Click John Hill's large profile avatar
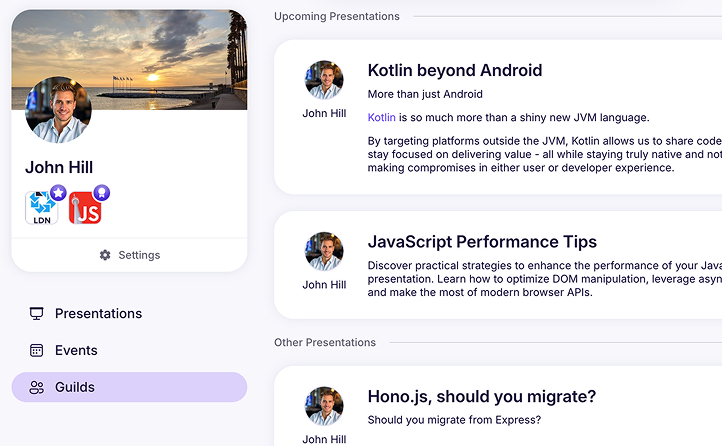 point(58,110)
